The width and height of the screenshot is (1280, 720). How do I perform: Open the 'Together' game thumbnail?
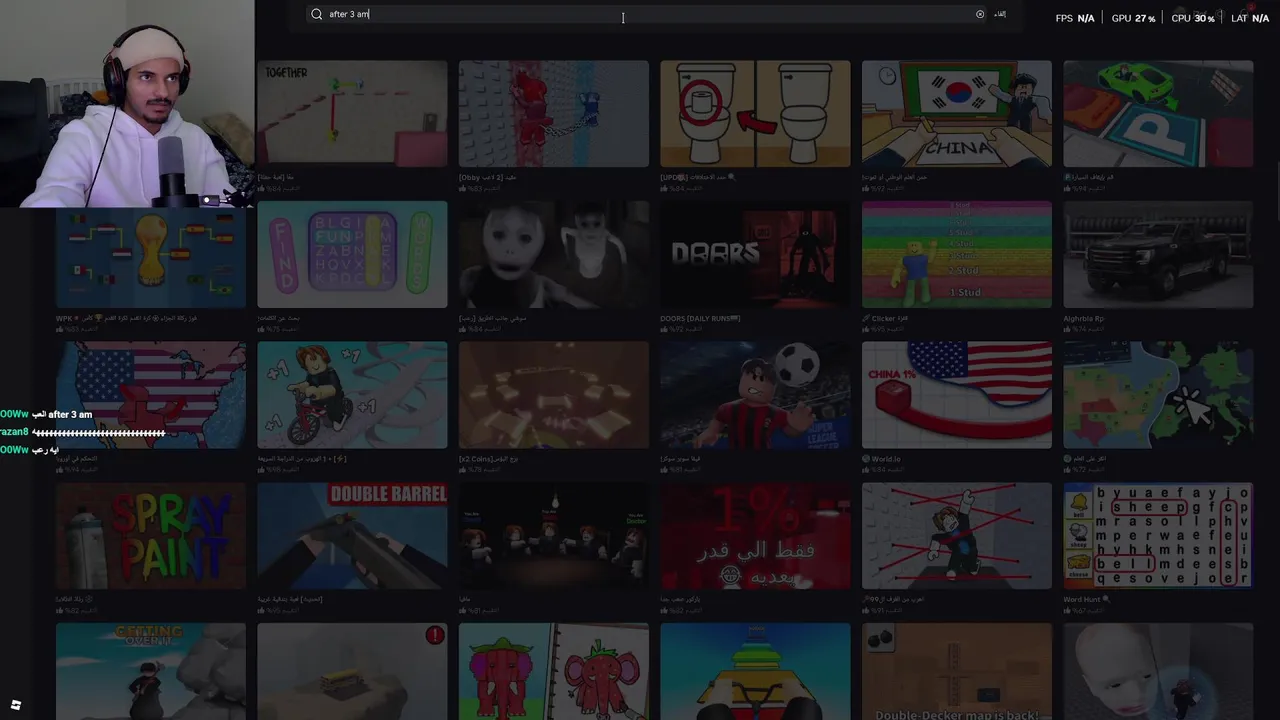(x=352, y=113)
